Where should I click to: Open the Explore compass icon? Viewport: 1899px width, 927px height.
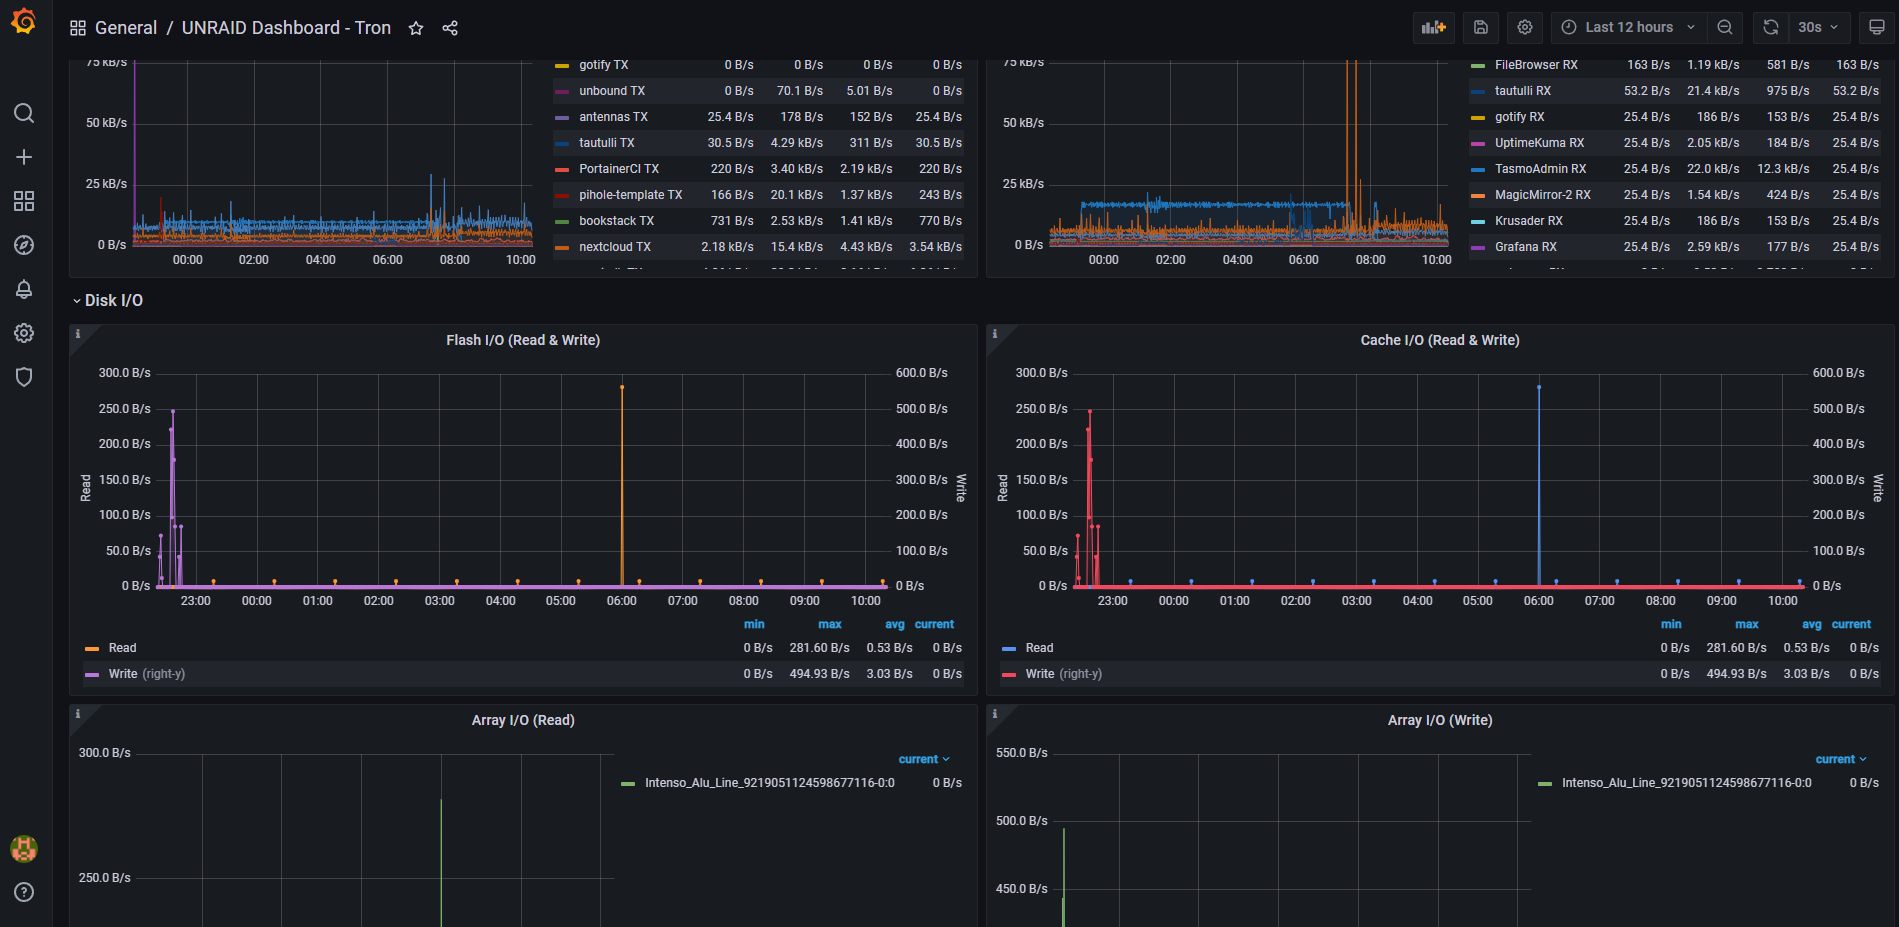pyautogui.click(x=24, y=245)
